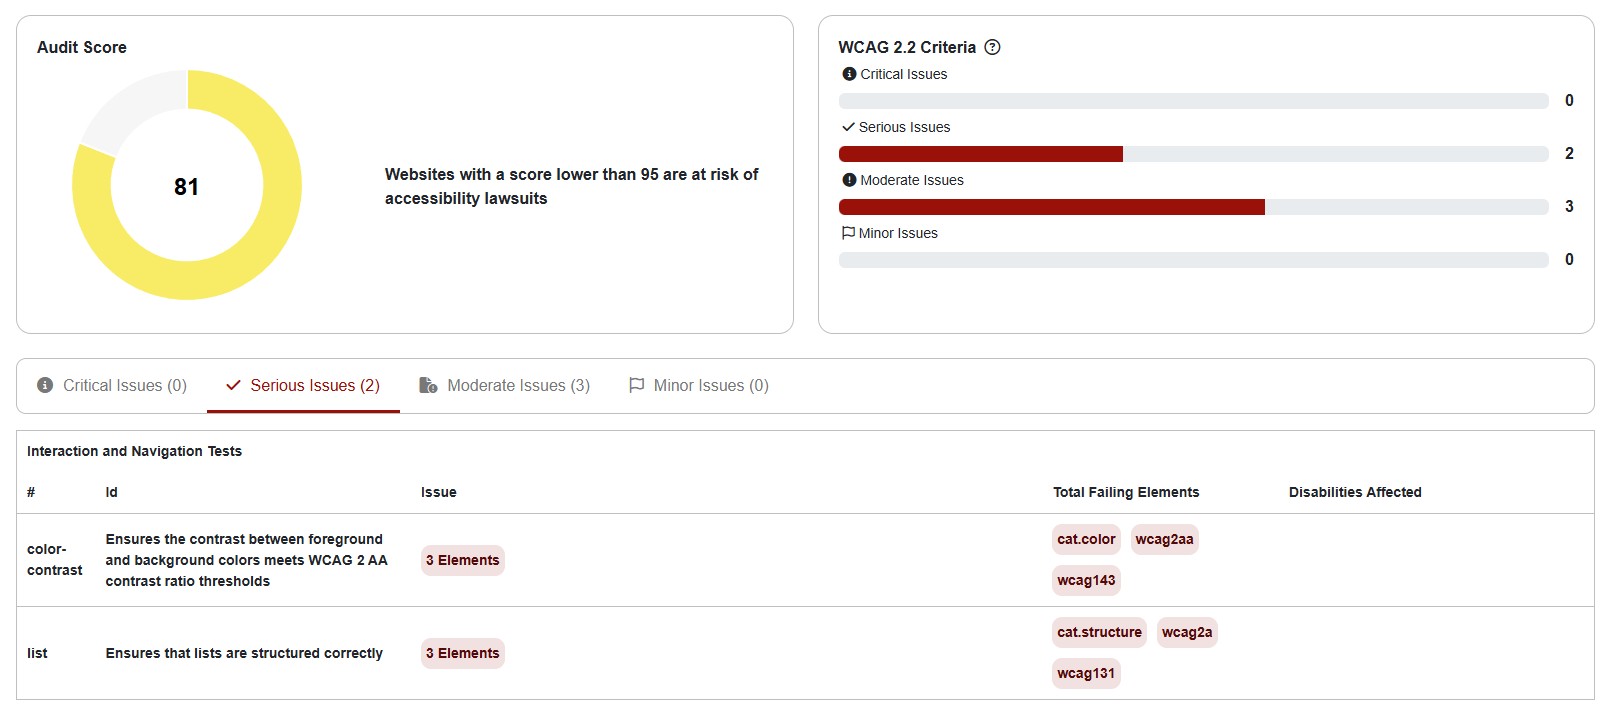Screen dimensions: 1620x721
Task: Click the document icon on Moderate Issues tab
Action: pos(428,385)
